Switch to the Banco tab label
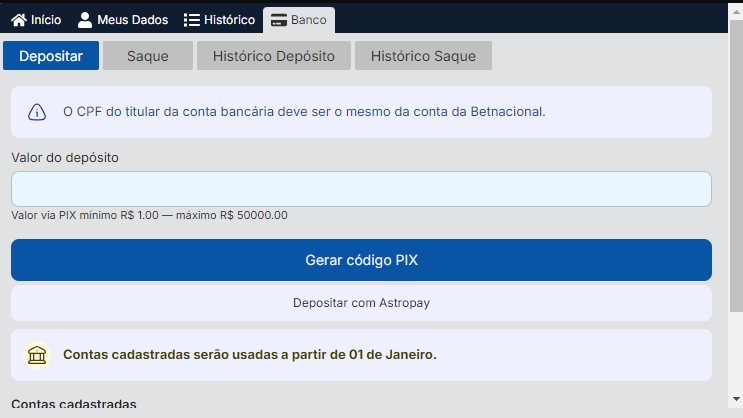The width and height of the screenshot is (743, 418). [308, 20]
